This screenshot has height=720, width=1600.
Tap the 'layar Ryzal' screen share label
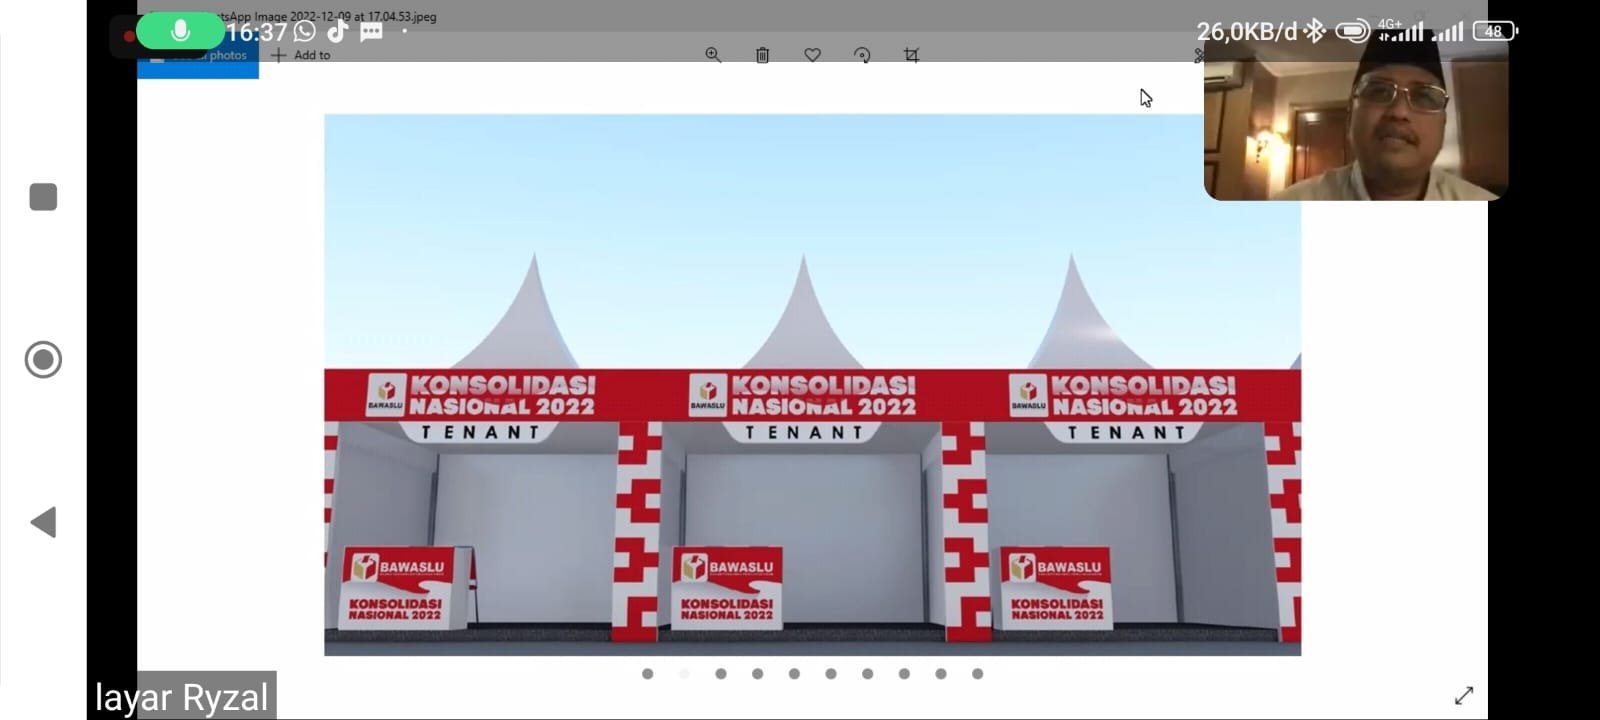[182, 697]
